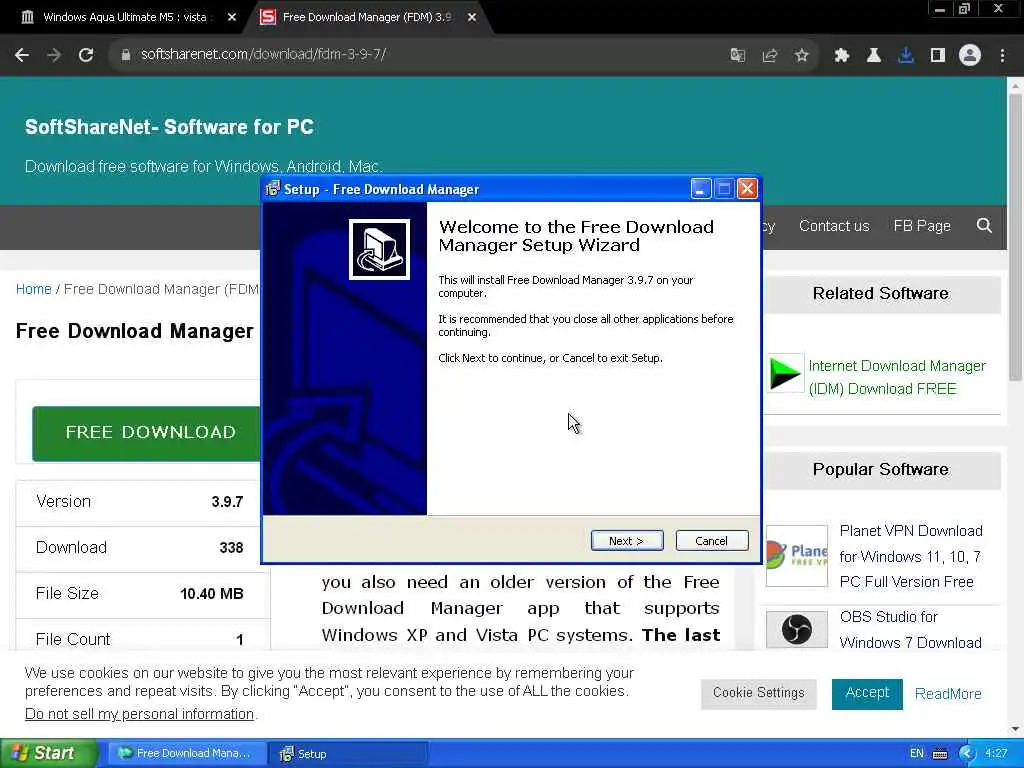Open Internet Download Manager (IDM) link
This screenshot has width=1024, height=768.
click(x=897, y=377)
